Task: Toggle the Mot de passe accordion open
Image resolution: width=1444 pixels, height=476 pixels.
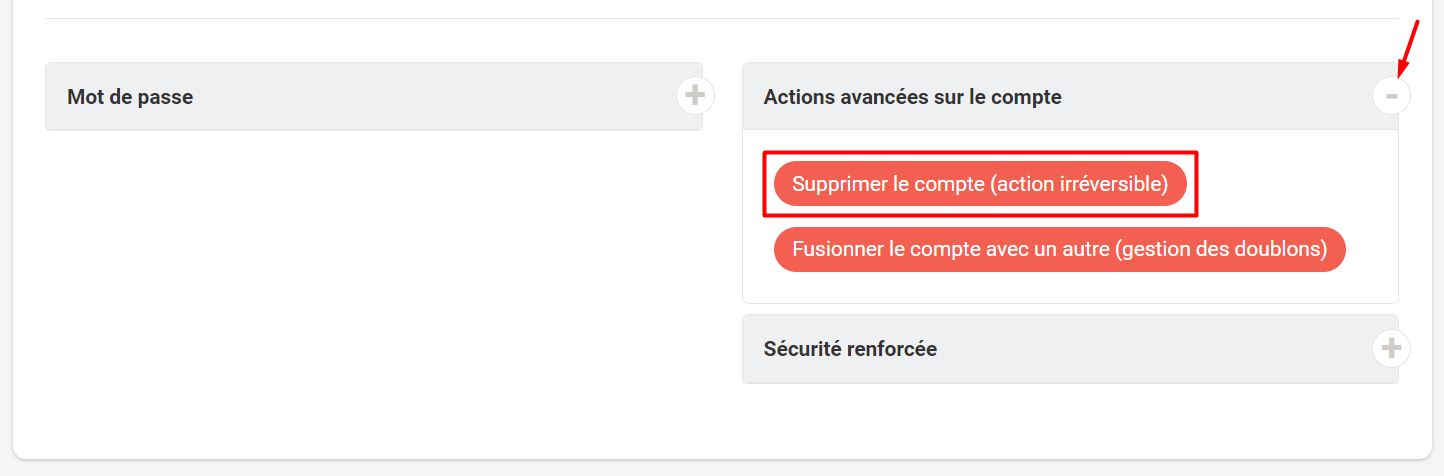Action: pos(695,96)
